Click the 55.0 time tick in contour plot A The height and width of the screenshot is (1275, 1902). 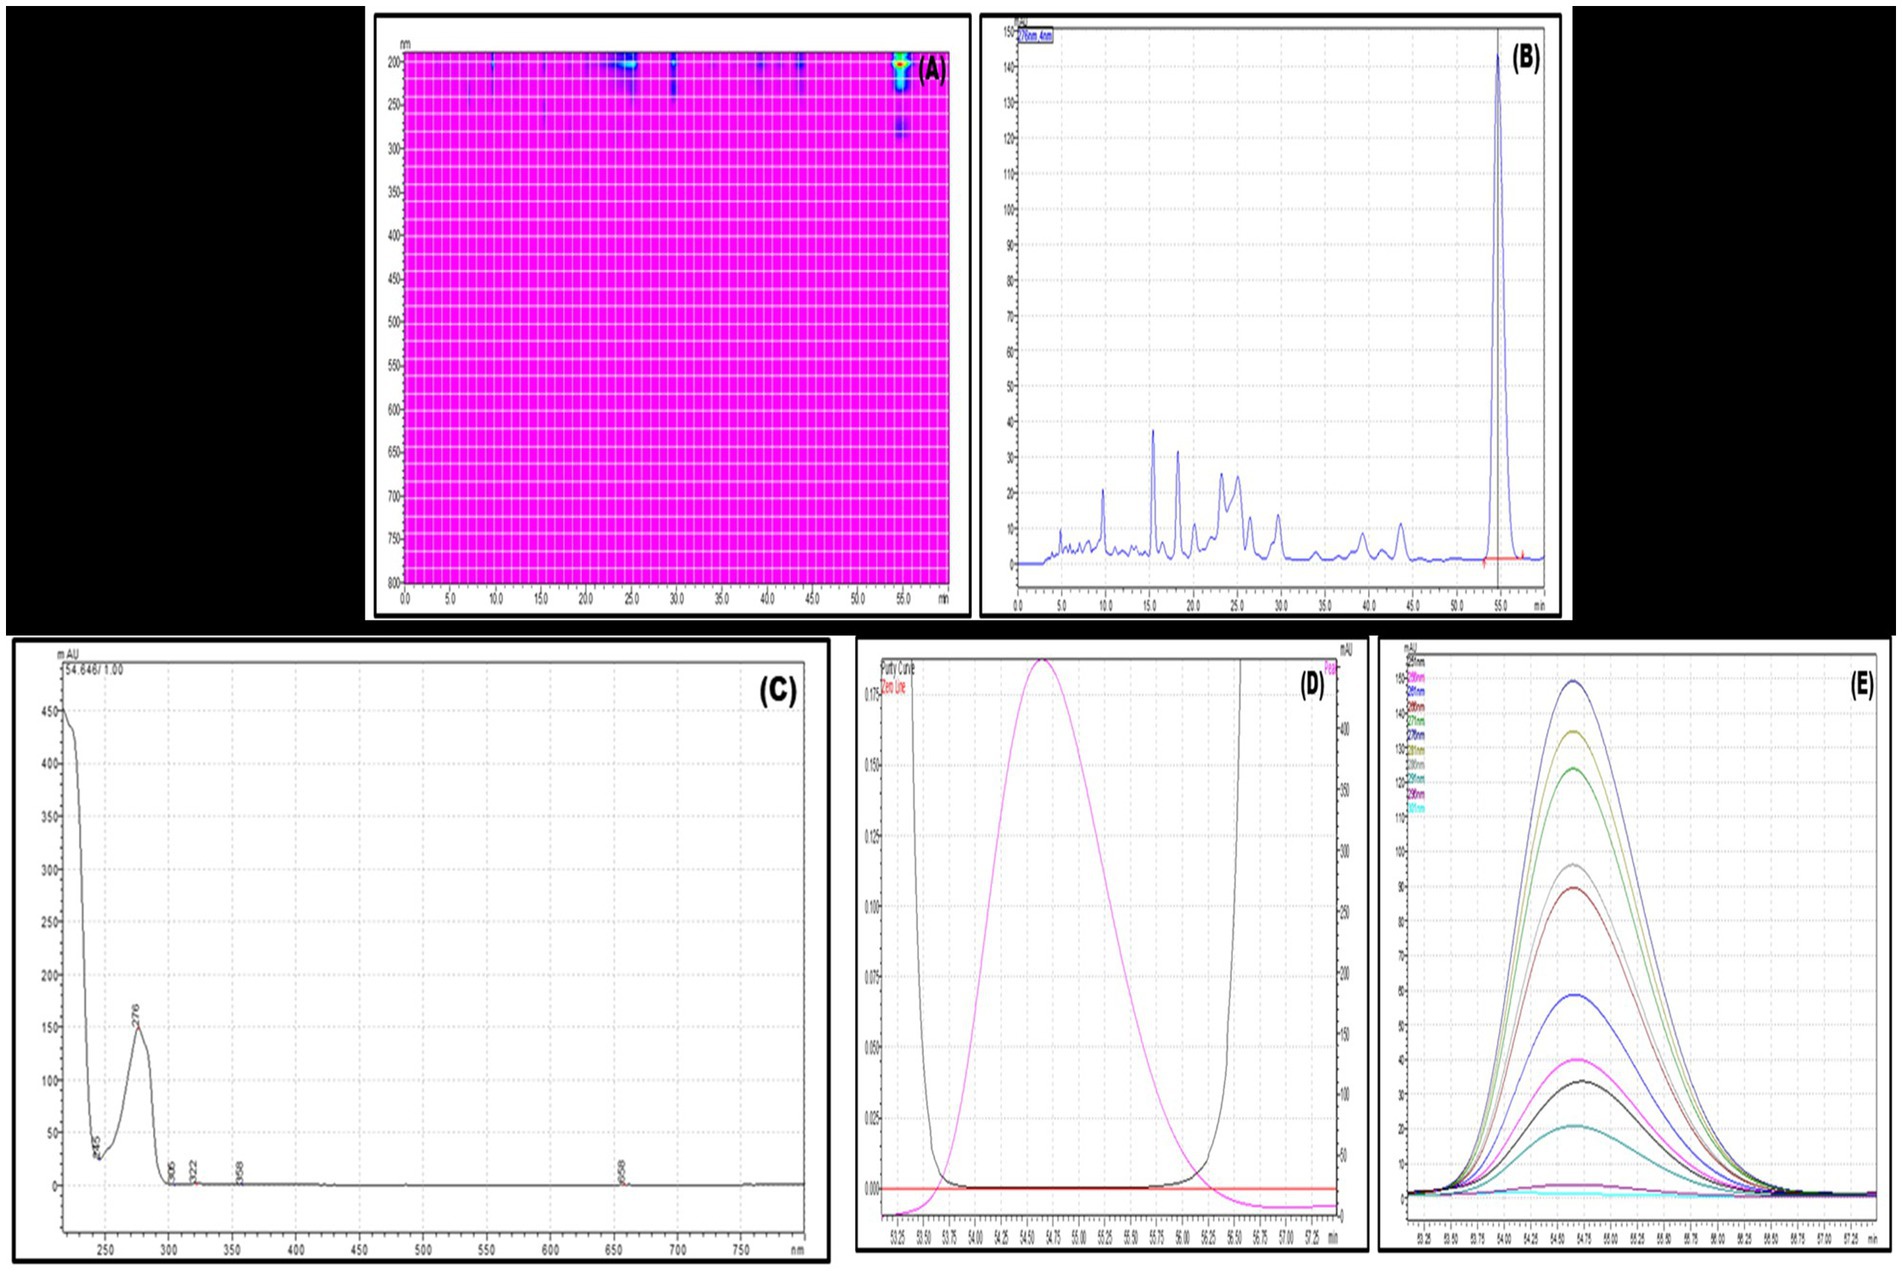[903, 599]
